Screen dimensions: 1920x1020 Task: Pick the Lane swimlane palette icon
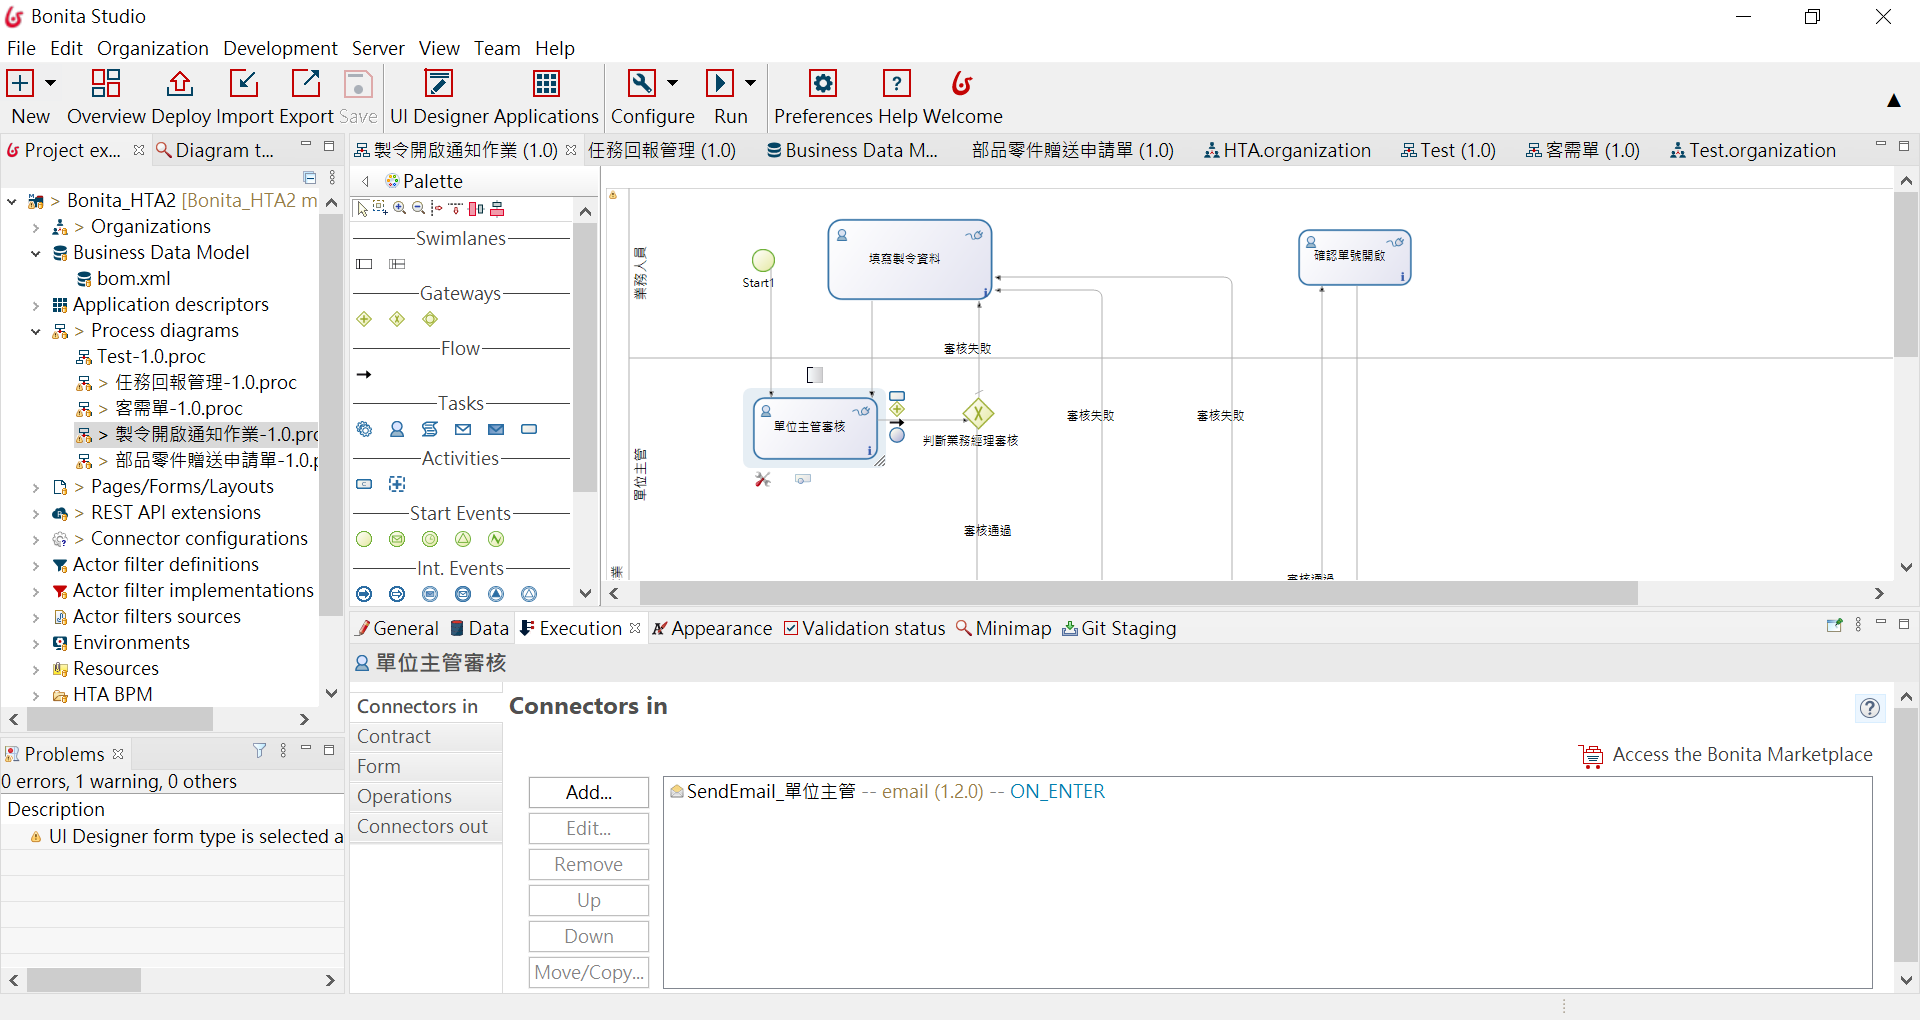(397, 264)
